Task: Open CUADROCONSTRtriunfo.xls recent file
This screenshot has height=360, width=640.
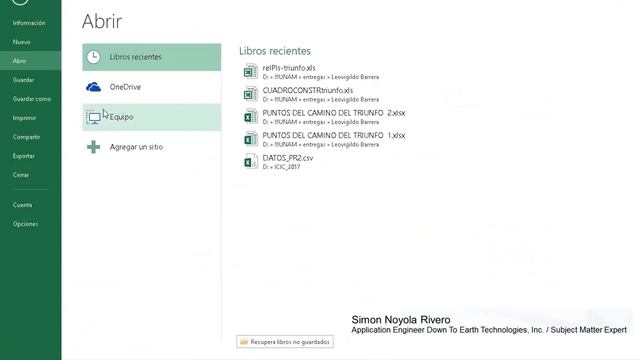Action: click(308, 91)
